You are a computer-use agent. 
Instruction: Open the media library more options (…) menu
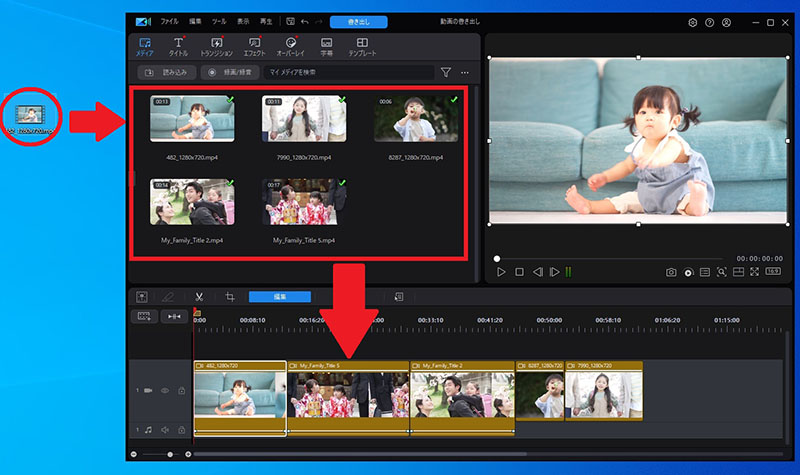465,72
